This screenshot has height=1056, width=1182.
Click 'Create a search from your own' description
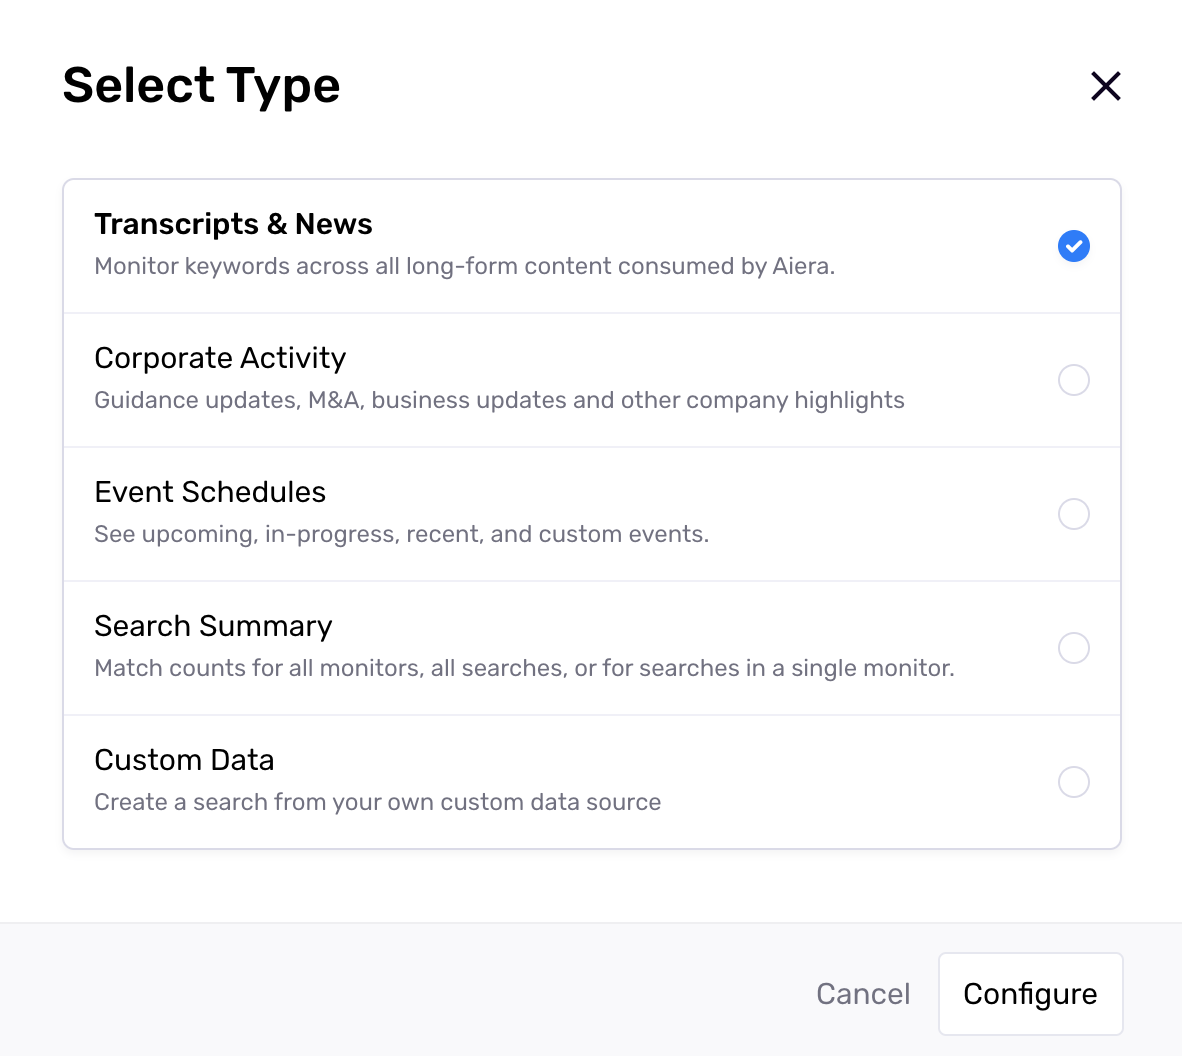click(377, 802)
